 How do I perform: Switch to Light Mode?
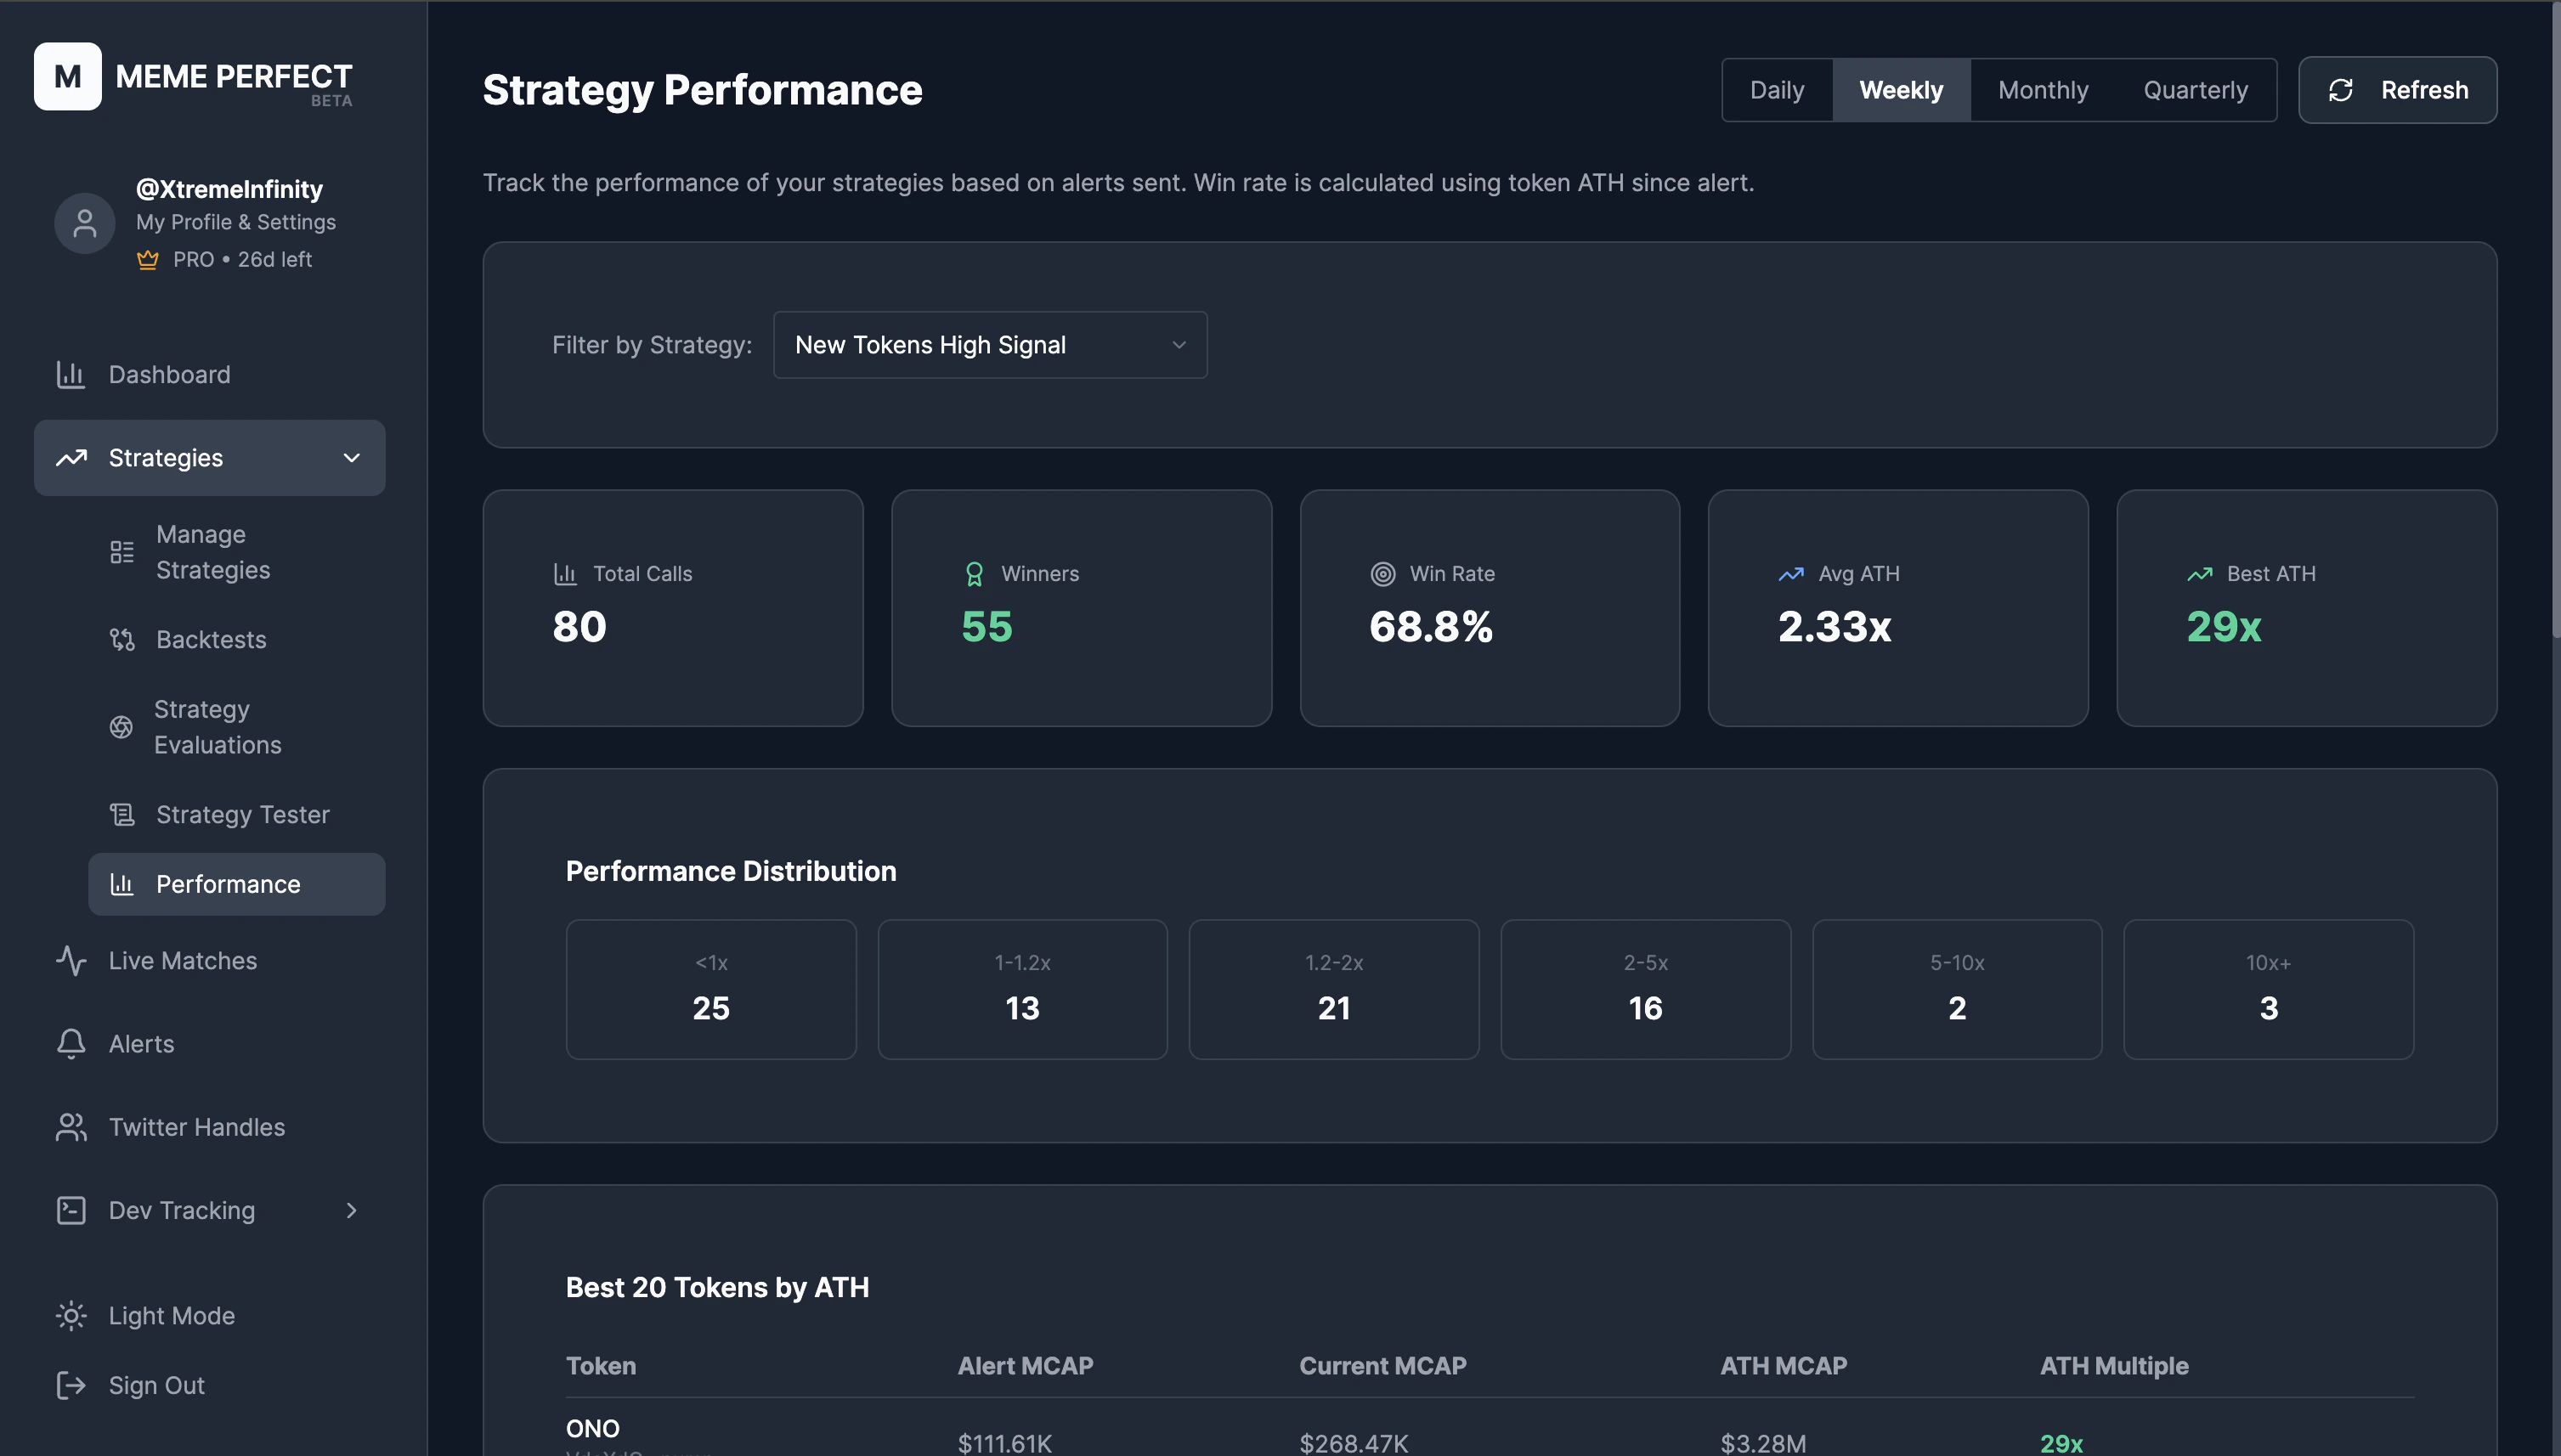(71, 1315)
